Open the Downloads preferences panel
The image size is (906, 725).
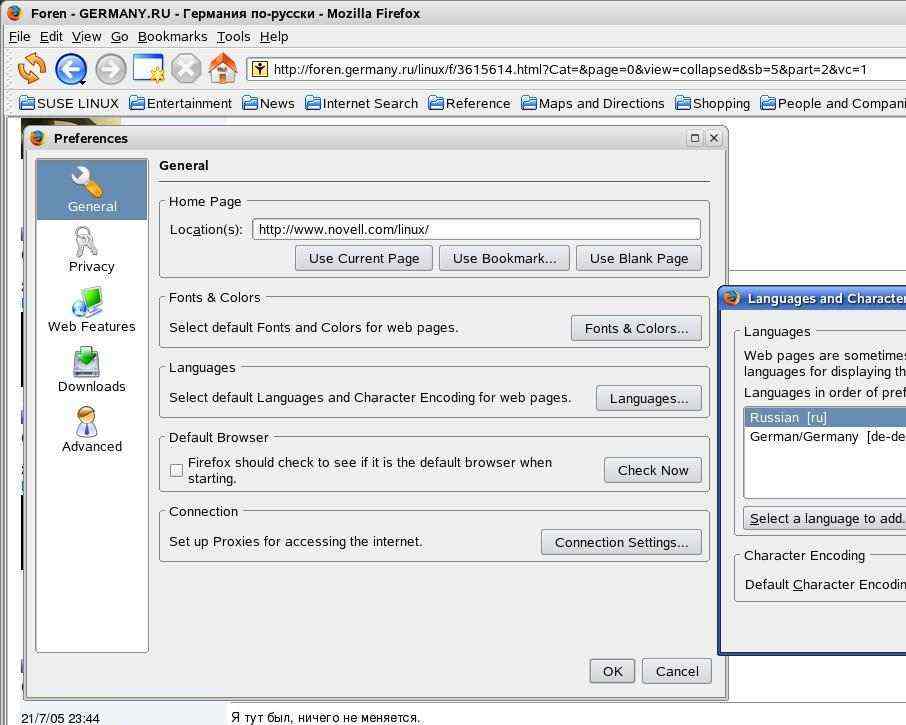point(92,370)
